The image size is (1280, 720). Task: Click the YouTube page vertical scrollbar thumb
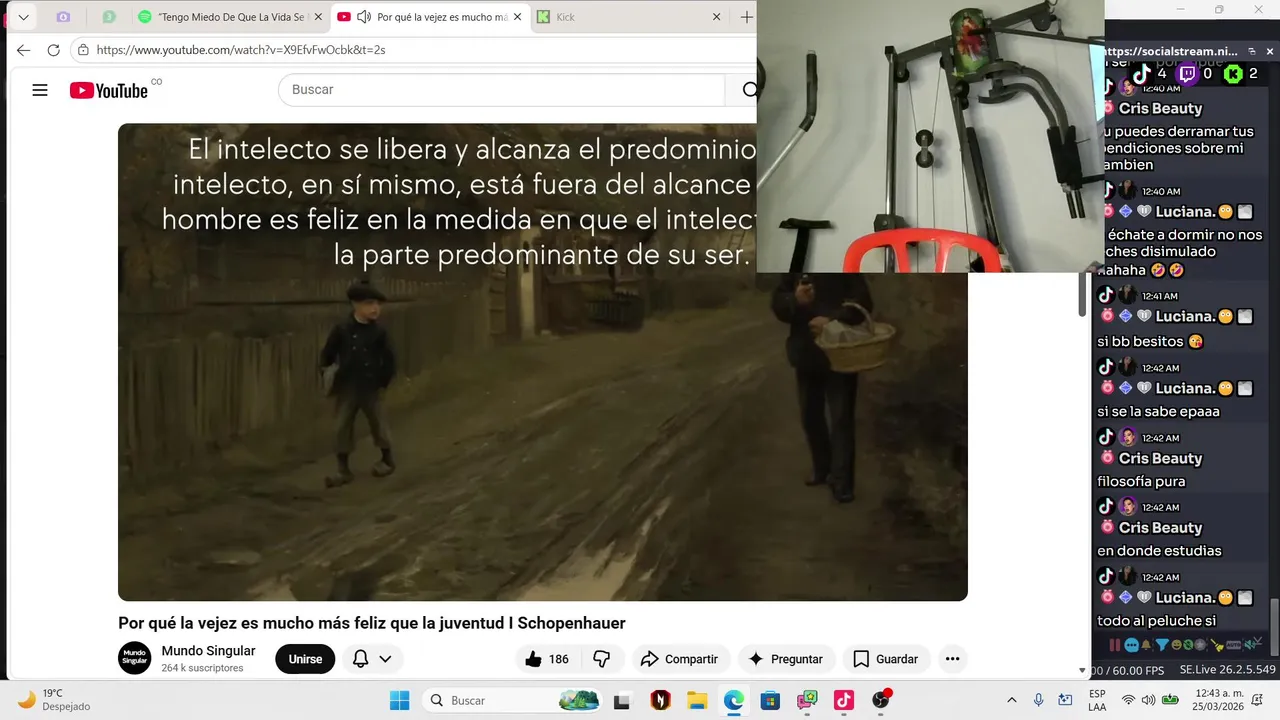[1082, 295]
